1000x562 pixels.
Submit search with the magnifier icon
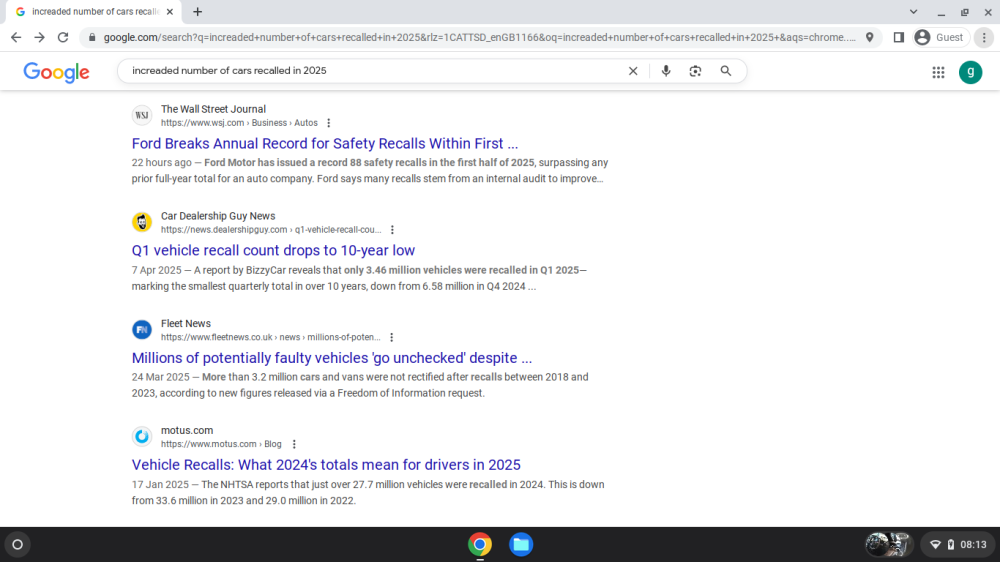[726, 71]
